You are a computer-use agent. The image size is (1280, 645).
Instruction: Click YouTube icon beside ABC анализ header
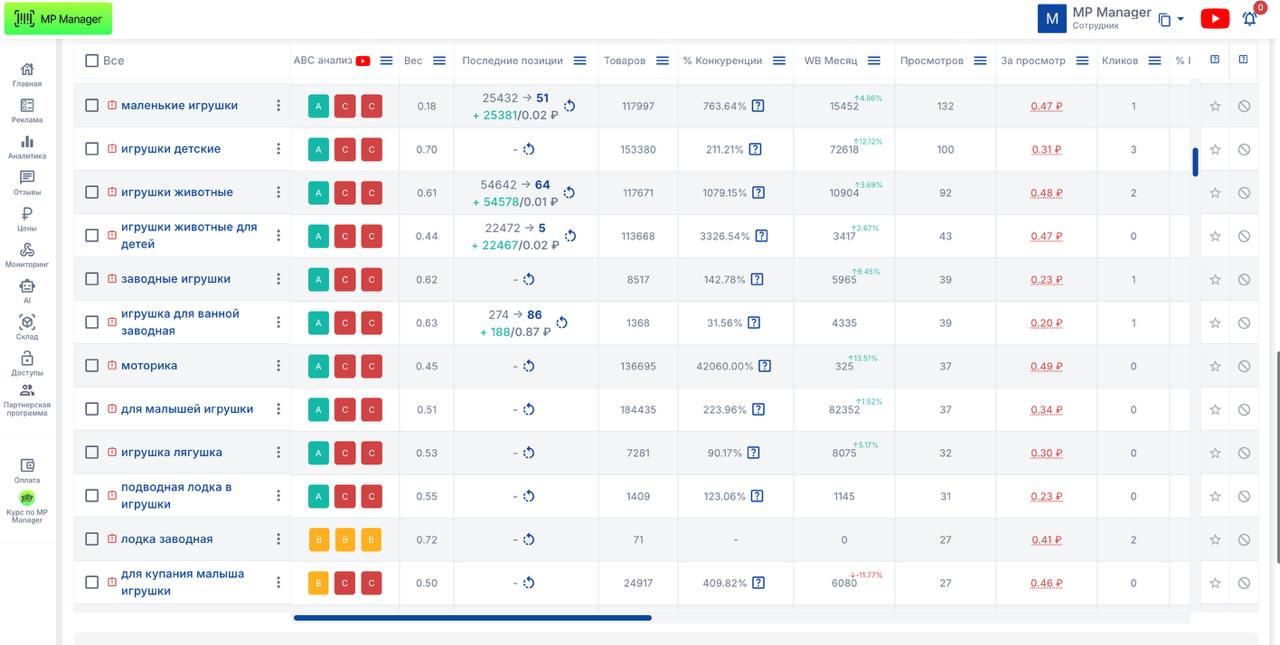(x=363, y=61)
